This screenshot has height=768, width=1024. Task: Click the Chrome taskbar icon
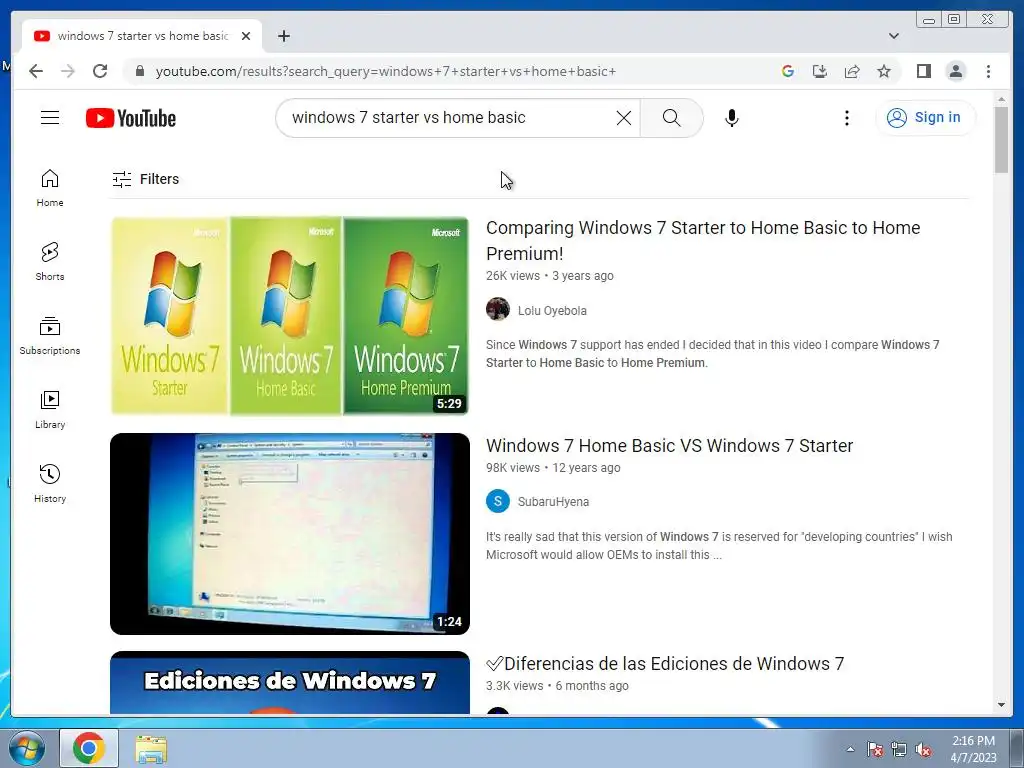[x=89, y=748]
